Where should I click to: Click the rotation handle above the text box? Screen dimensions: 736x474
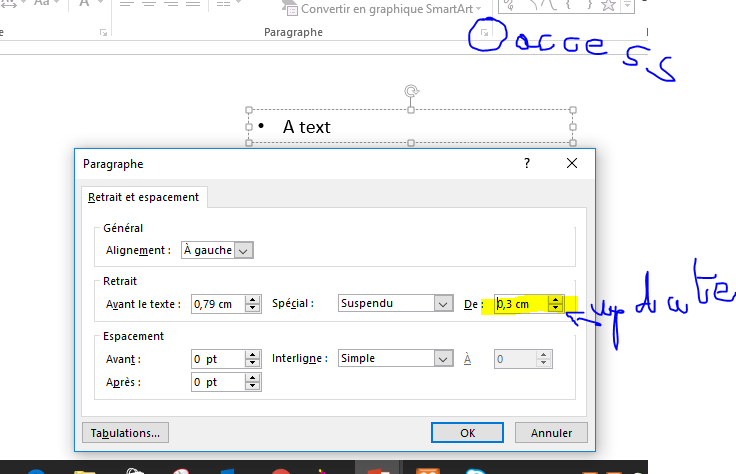[411, 91]
